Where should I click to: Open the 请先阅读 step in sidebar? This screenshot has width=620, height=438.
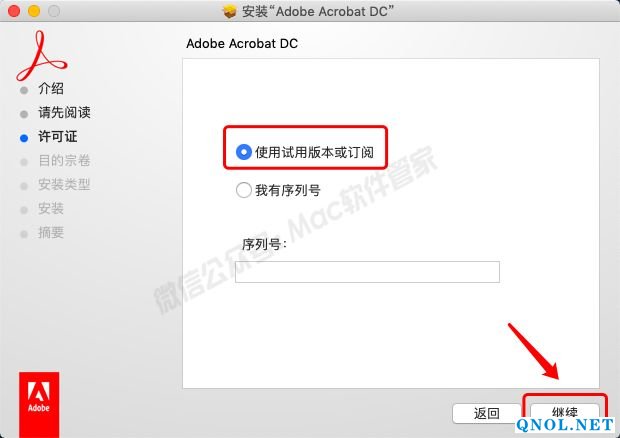click(x=64, y=113)
